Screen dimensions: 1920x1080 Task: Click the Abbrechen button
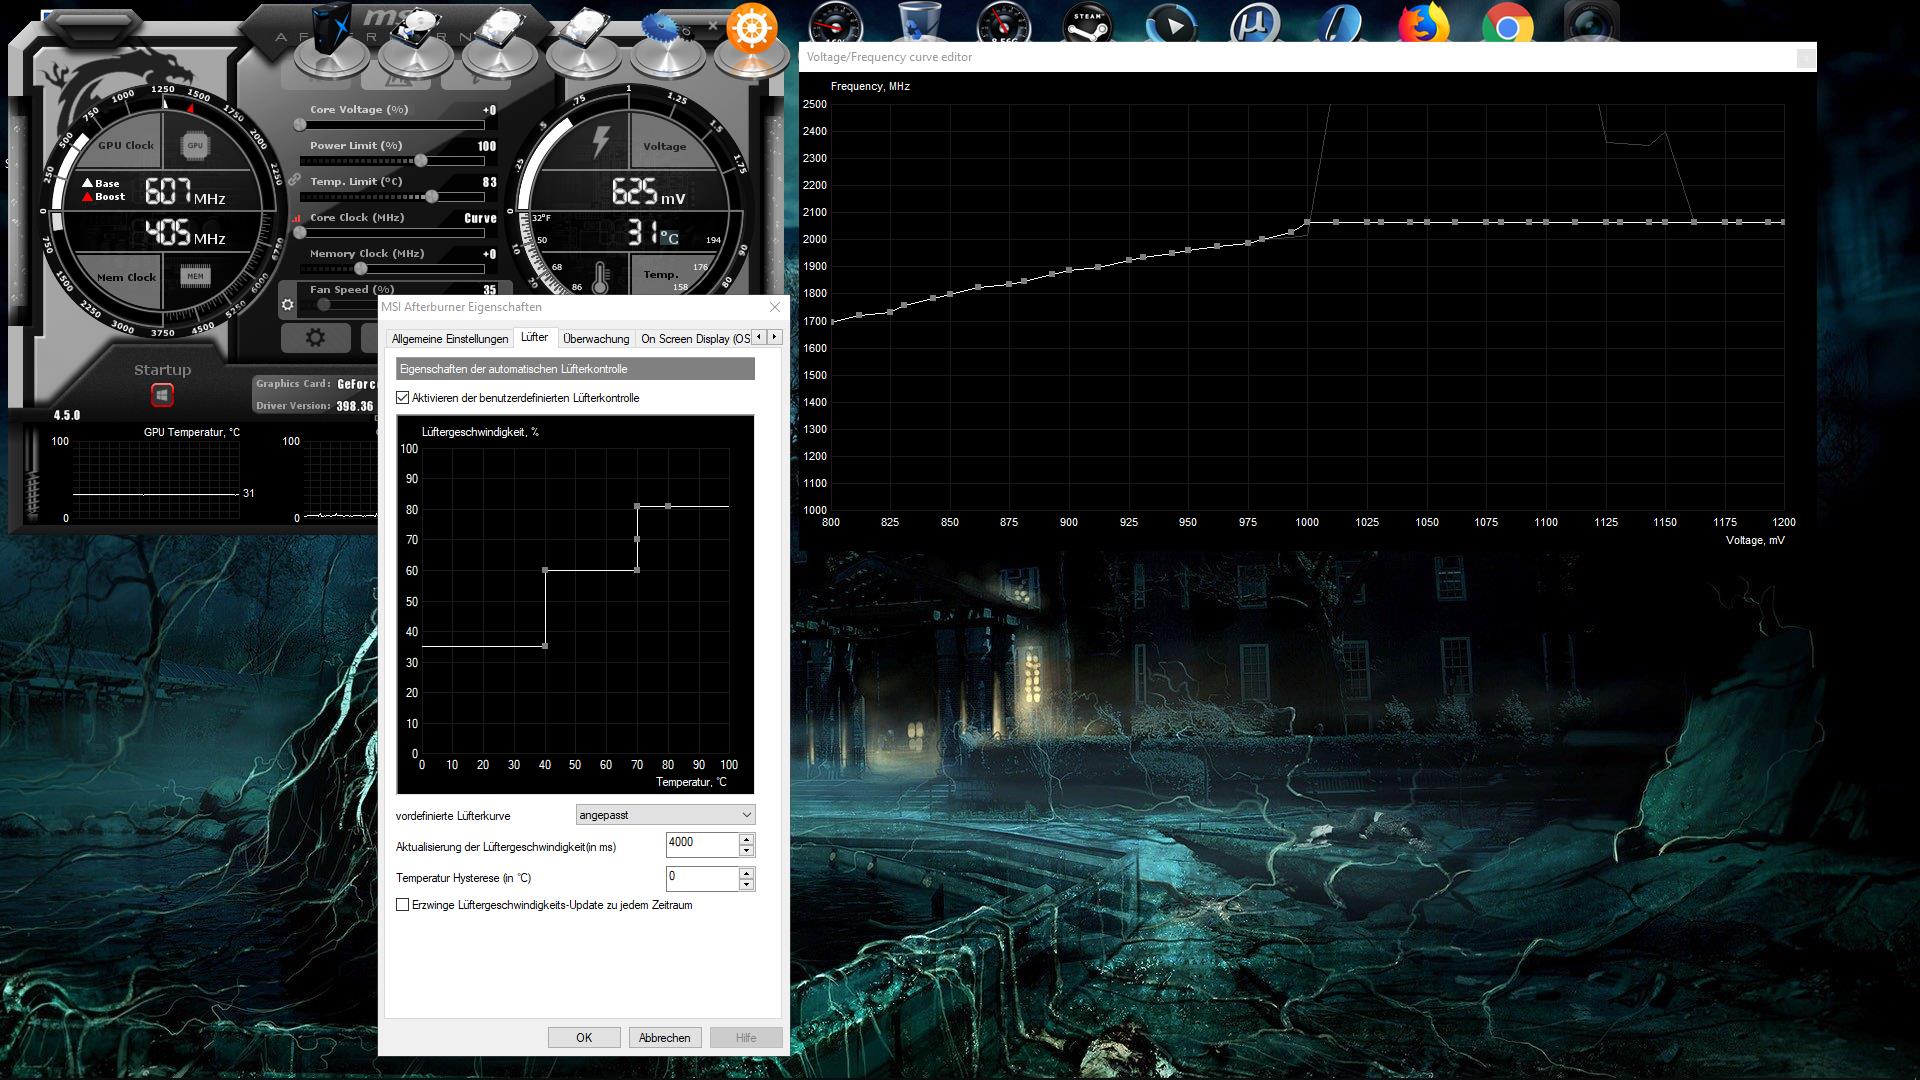click(x=665, y=1038)
